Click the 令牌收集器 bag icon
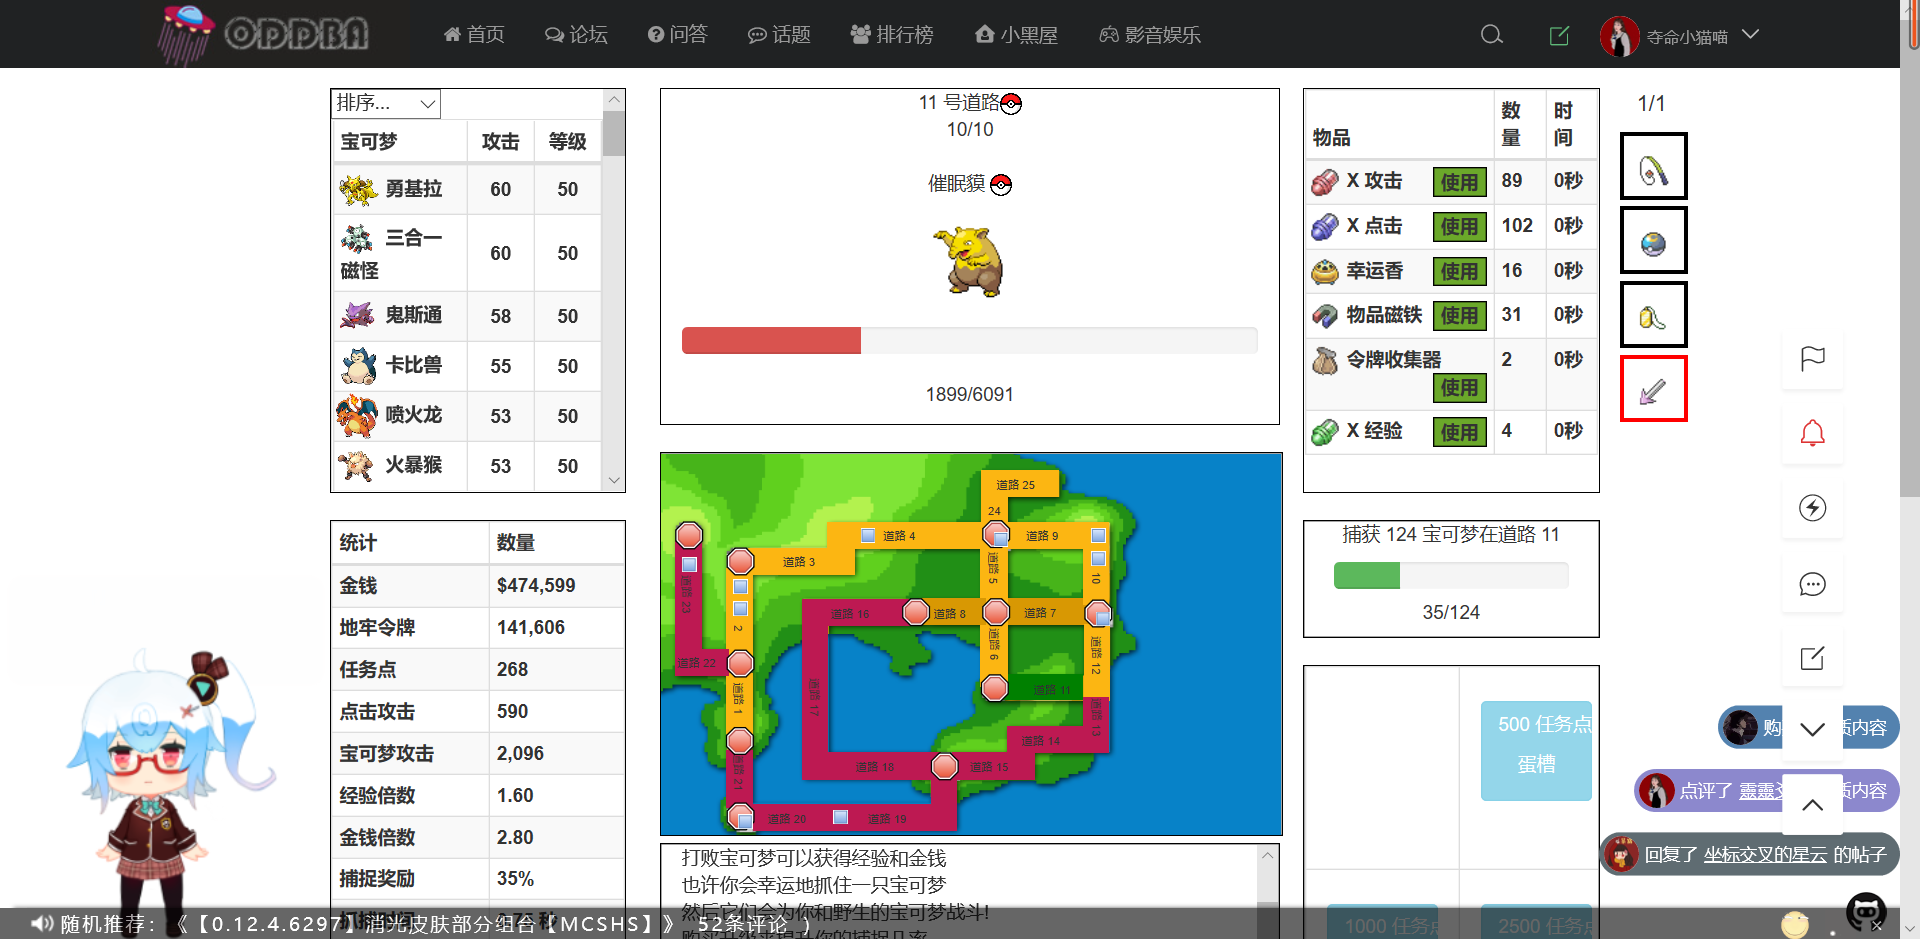The width and height of the screenshot is (1920, 939). (1325, 361)
